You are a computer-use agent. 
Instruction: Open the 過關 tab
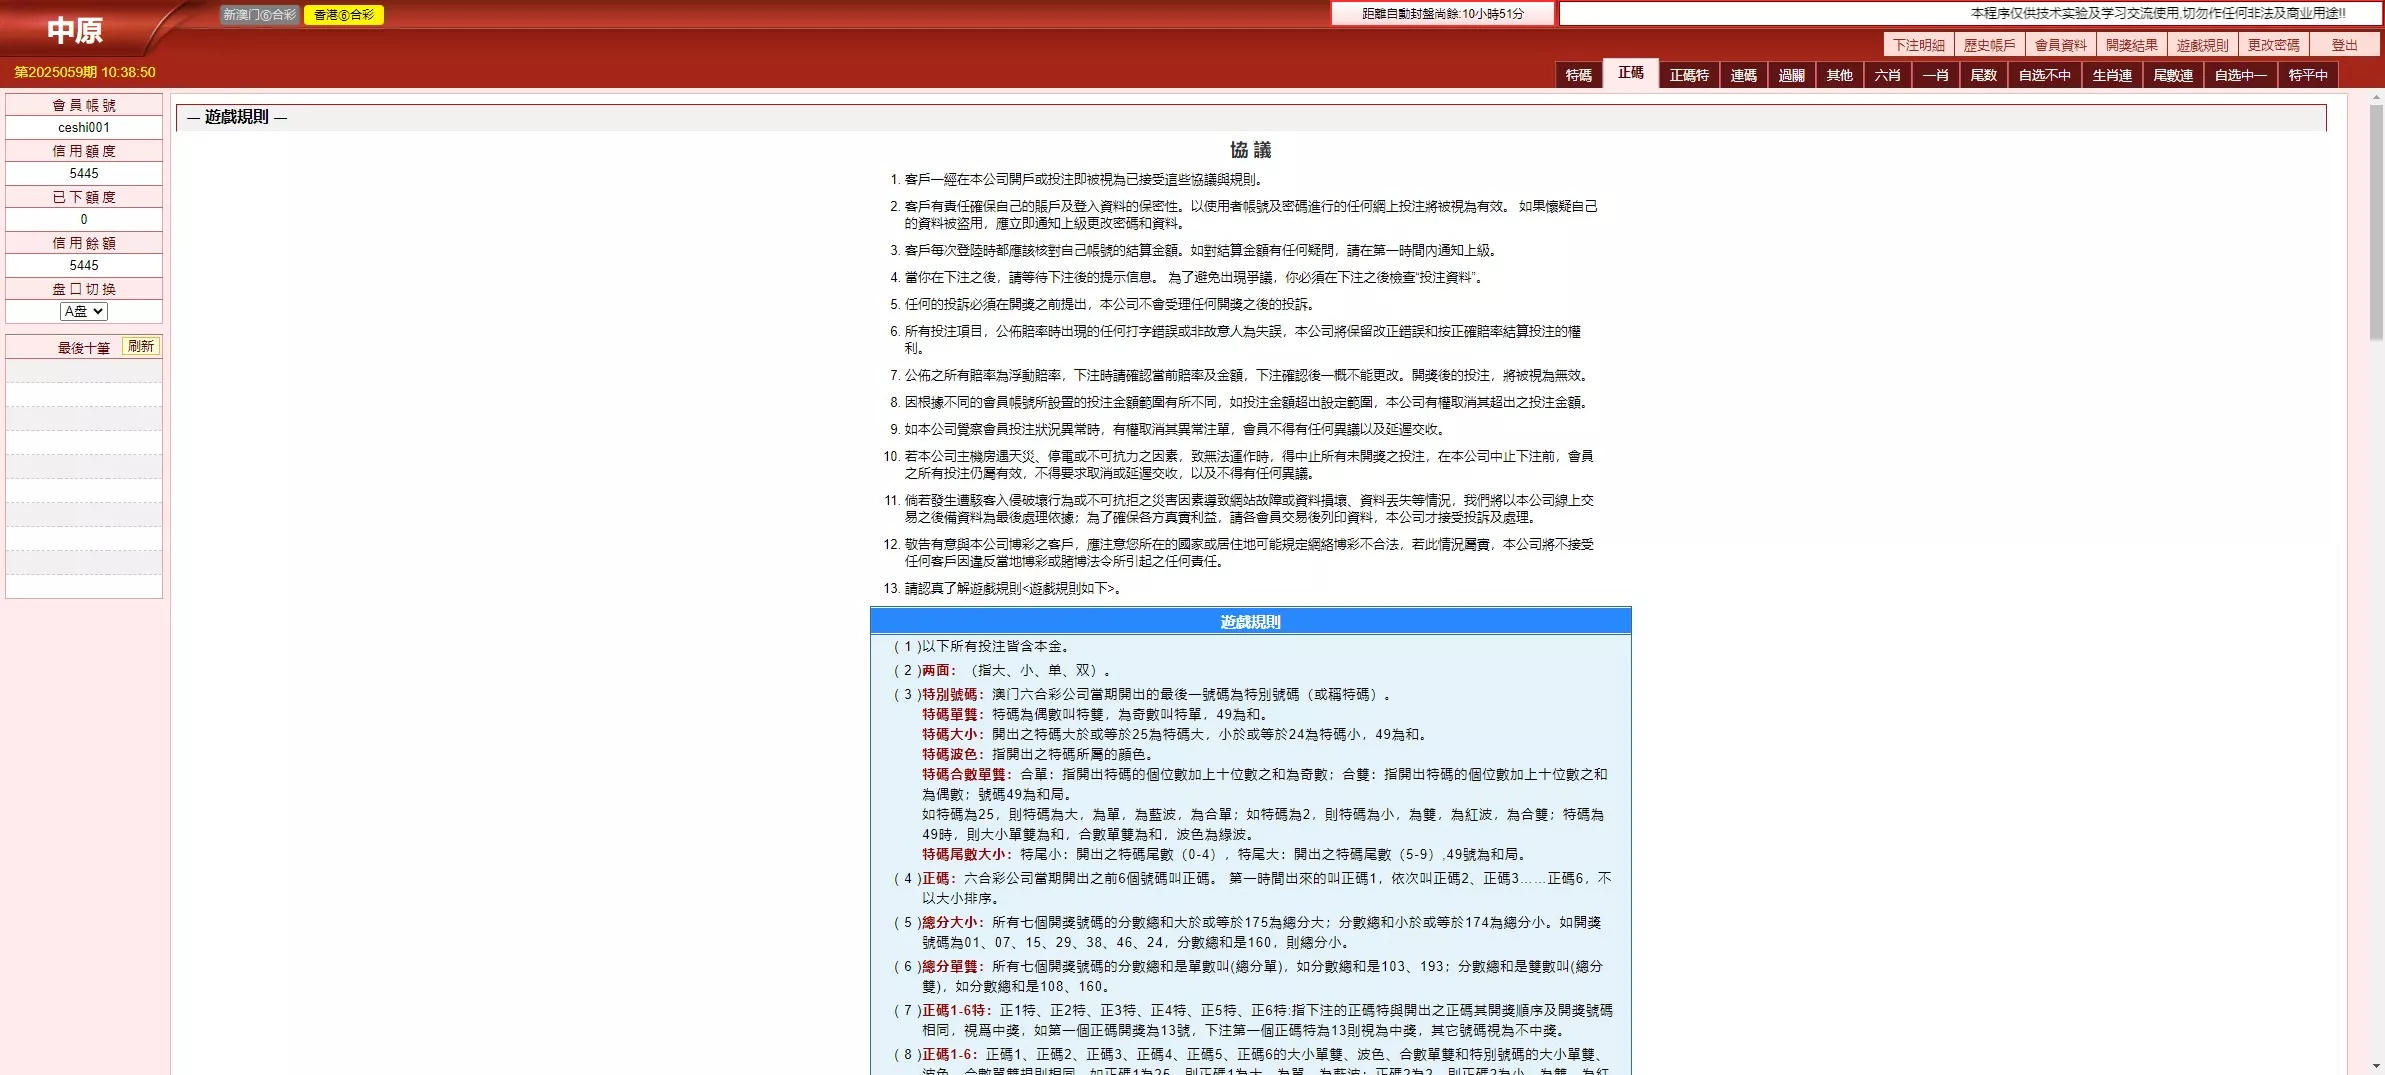point(1791,74)
